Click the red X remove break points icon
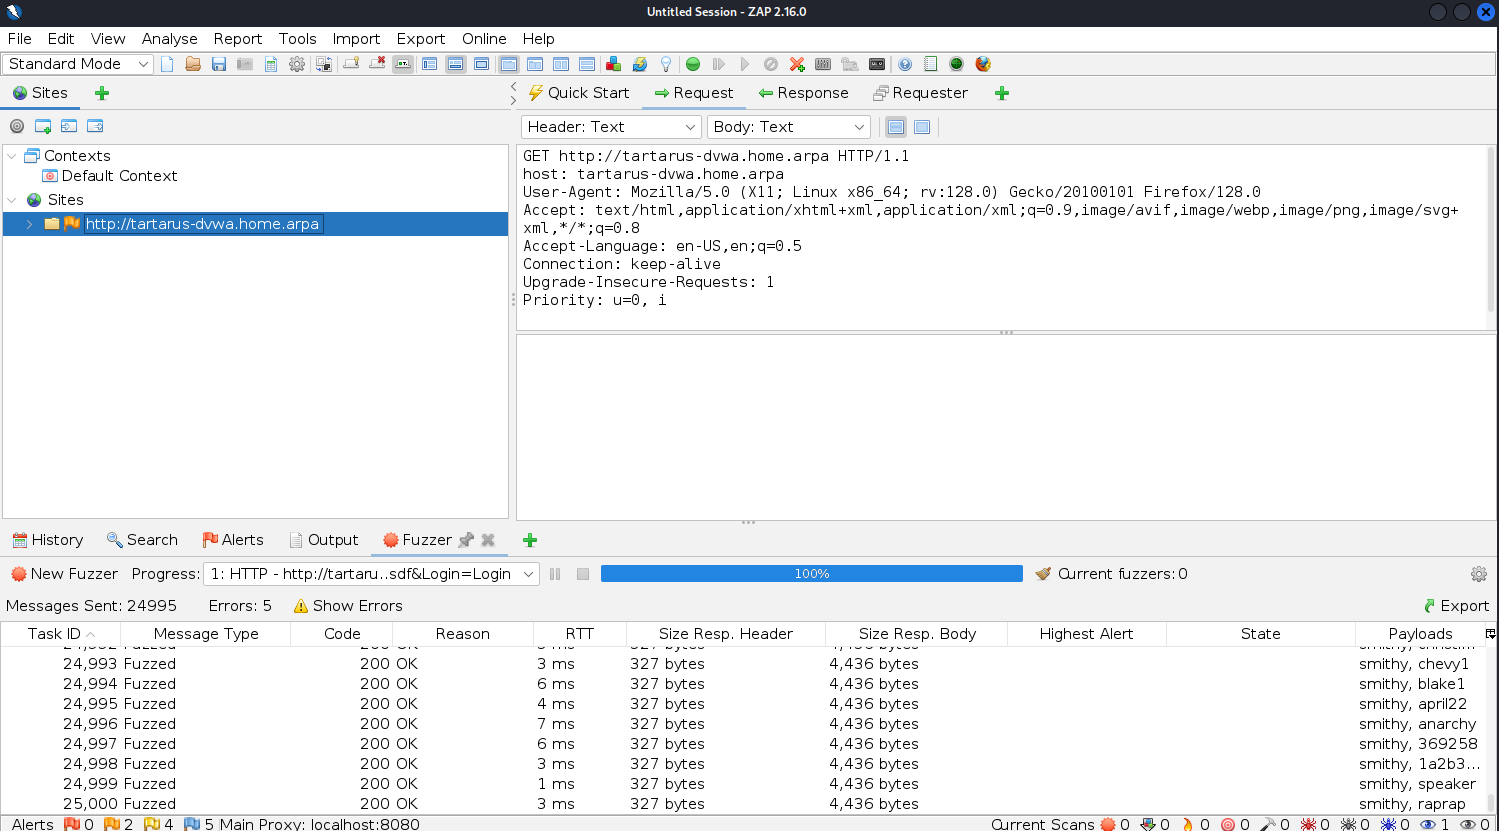 797,64
